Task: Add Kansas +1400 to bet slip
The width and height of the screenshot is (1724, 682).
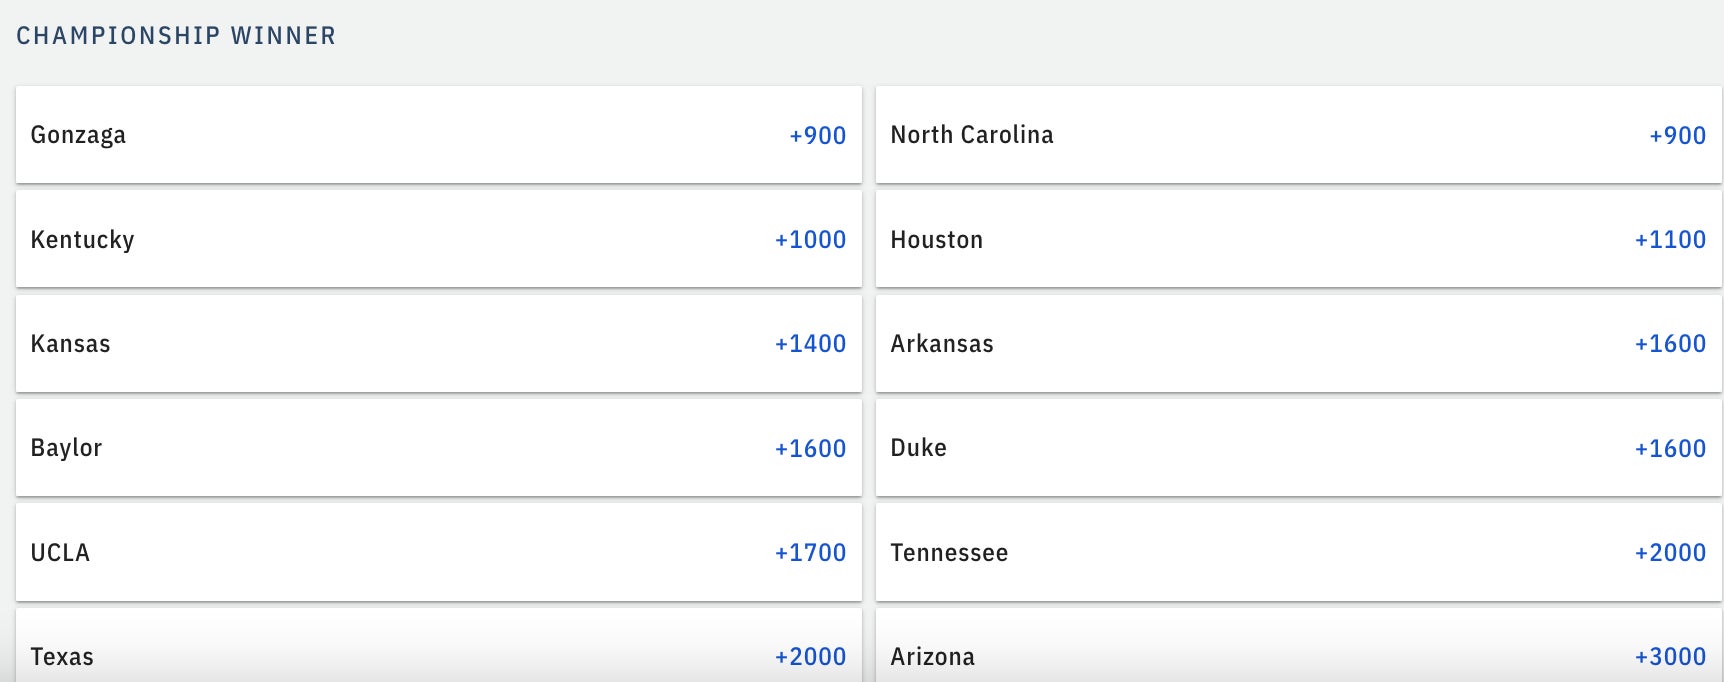Action: [438, 343]
